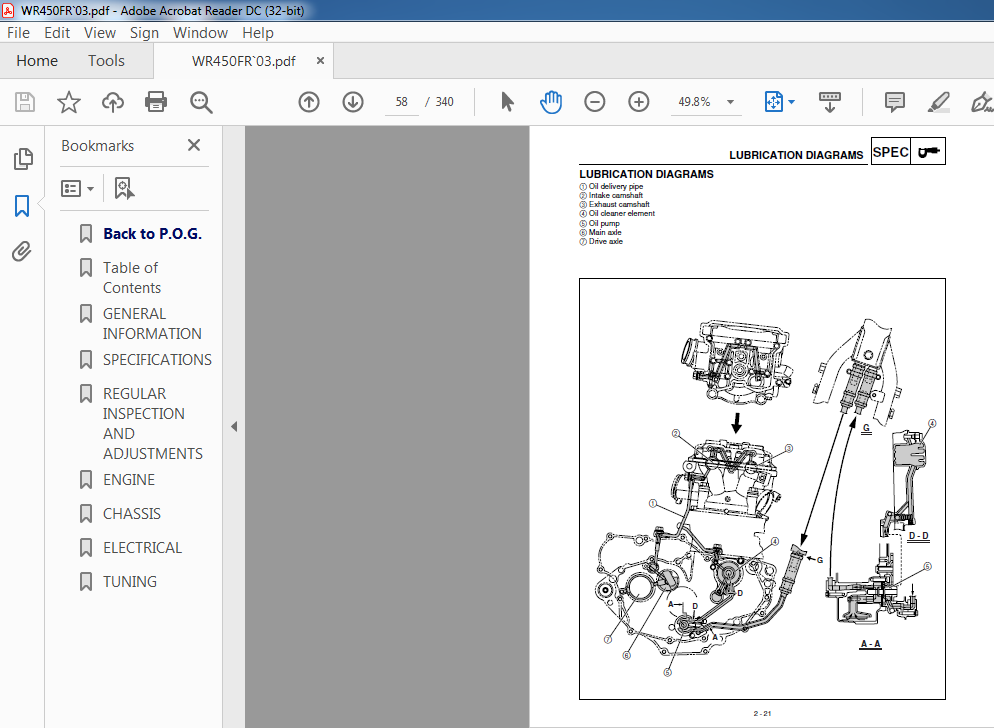
Task: Open REGULAR INSPECTION AND ADJUSTMENTS bookmark
Action: 153,424
